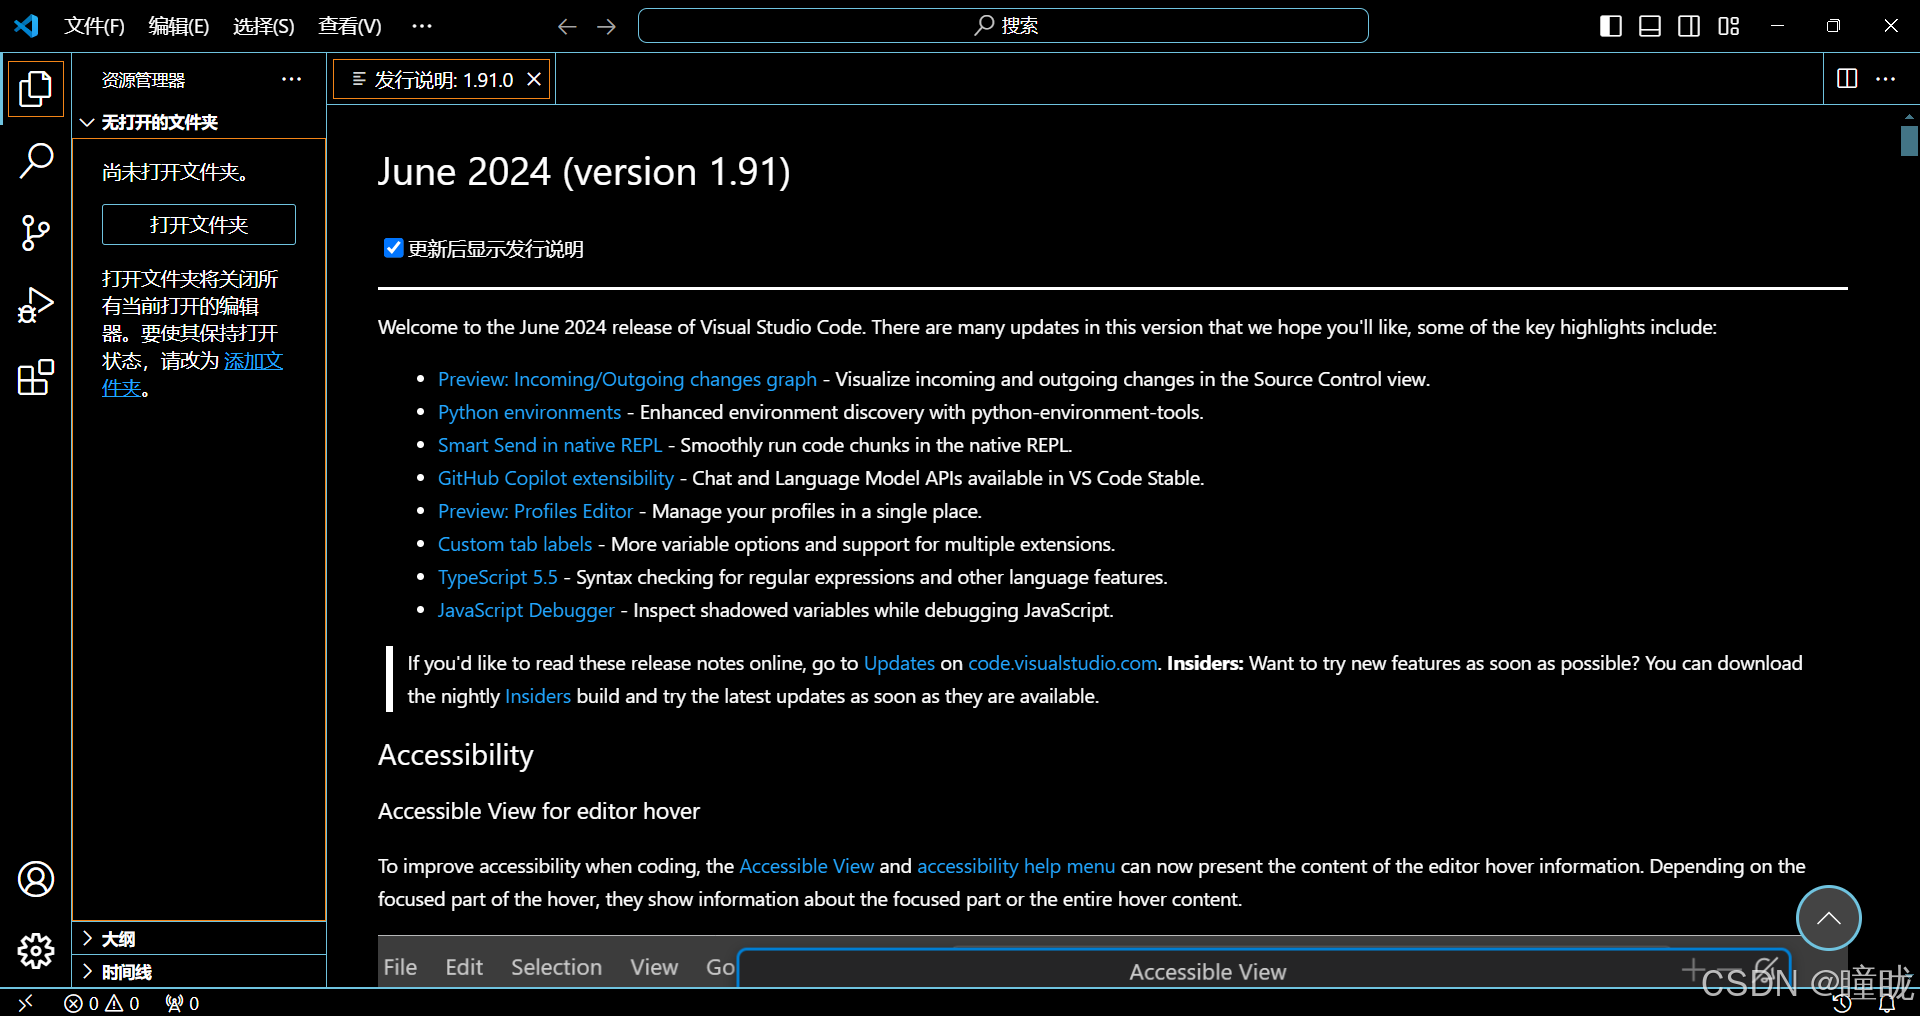Expand the 时间线 timeline section
Viewport: 1920px width, 1016px height.
tap(198, 972)
